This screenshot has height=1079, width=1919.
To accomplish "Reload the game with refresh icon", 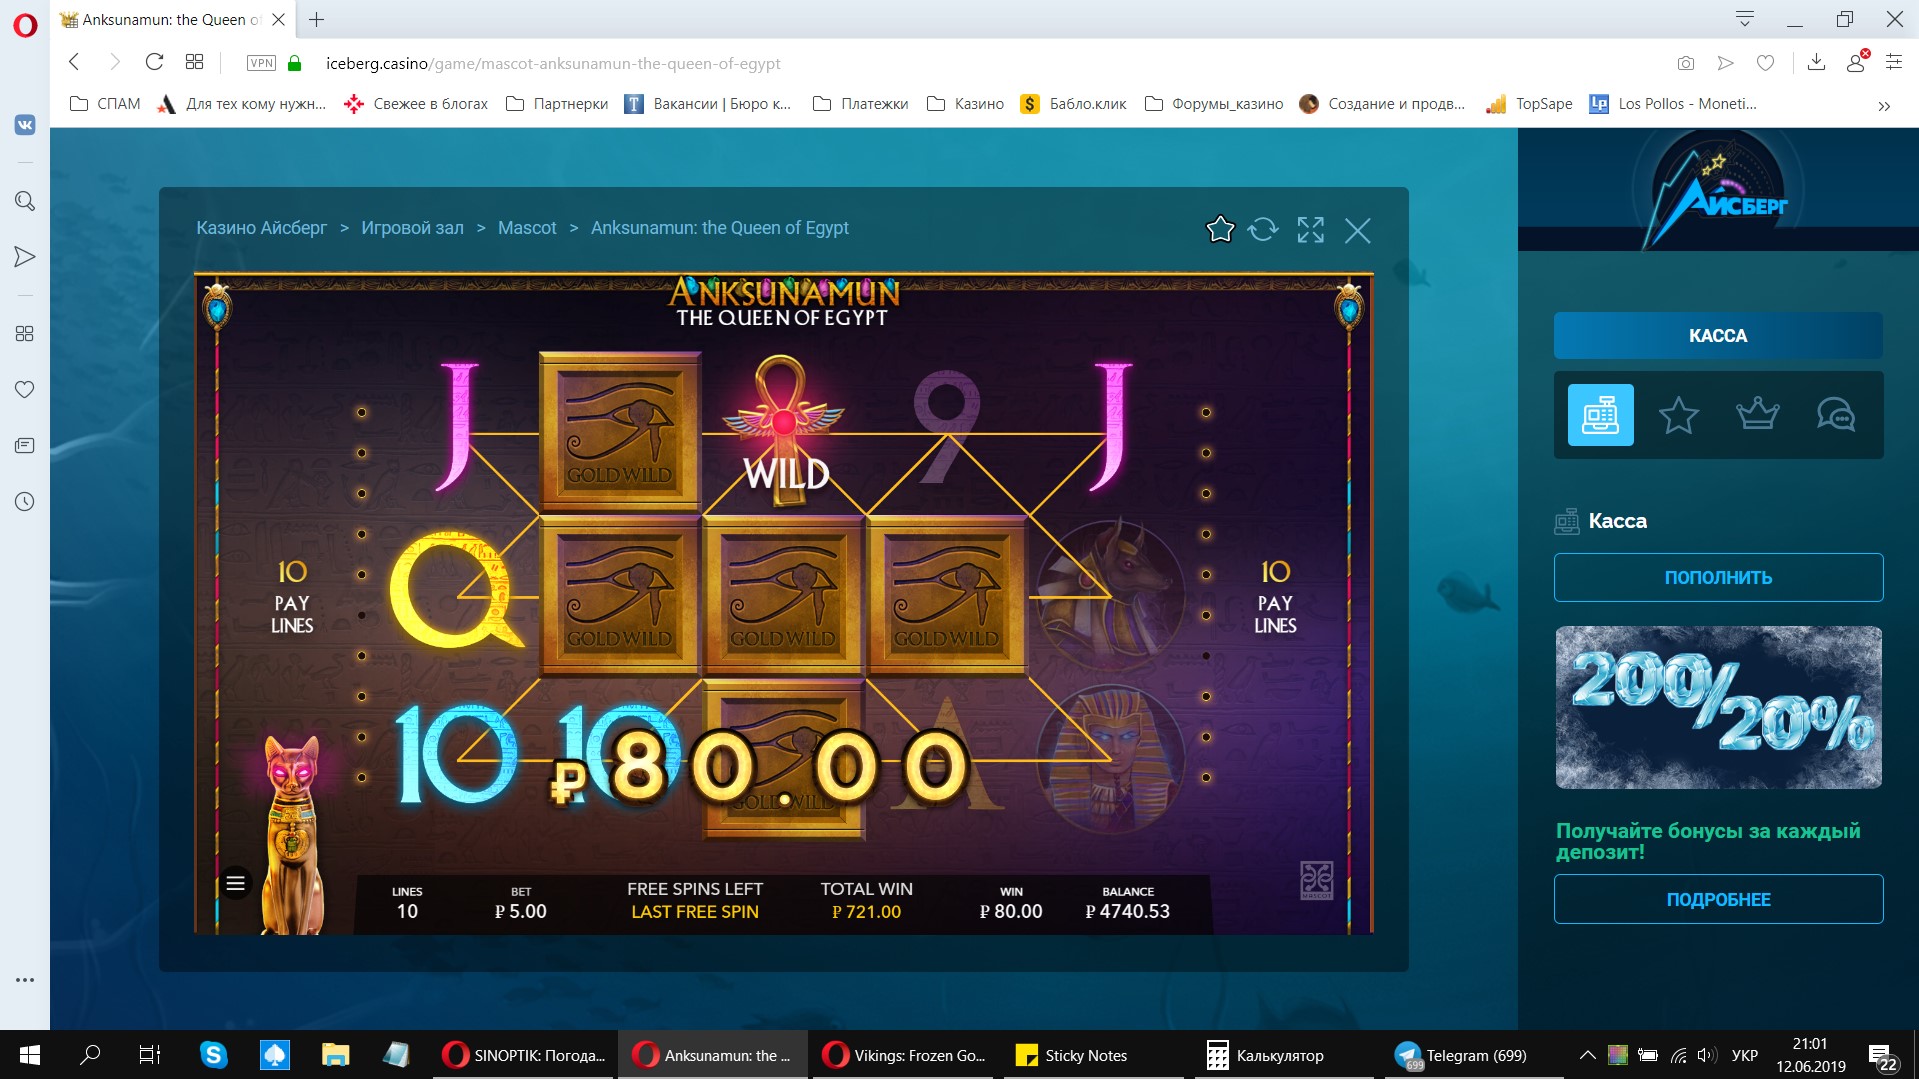I will click(x=1263, y=230).
